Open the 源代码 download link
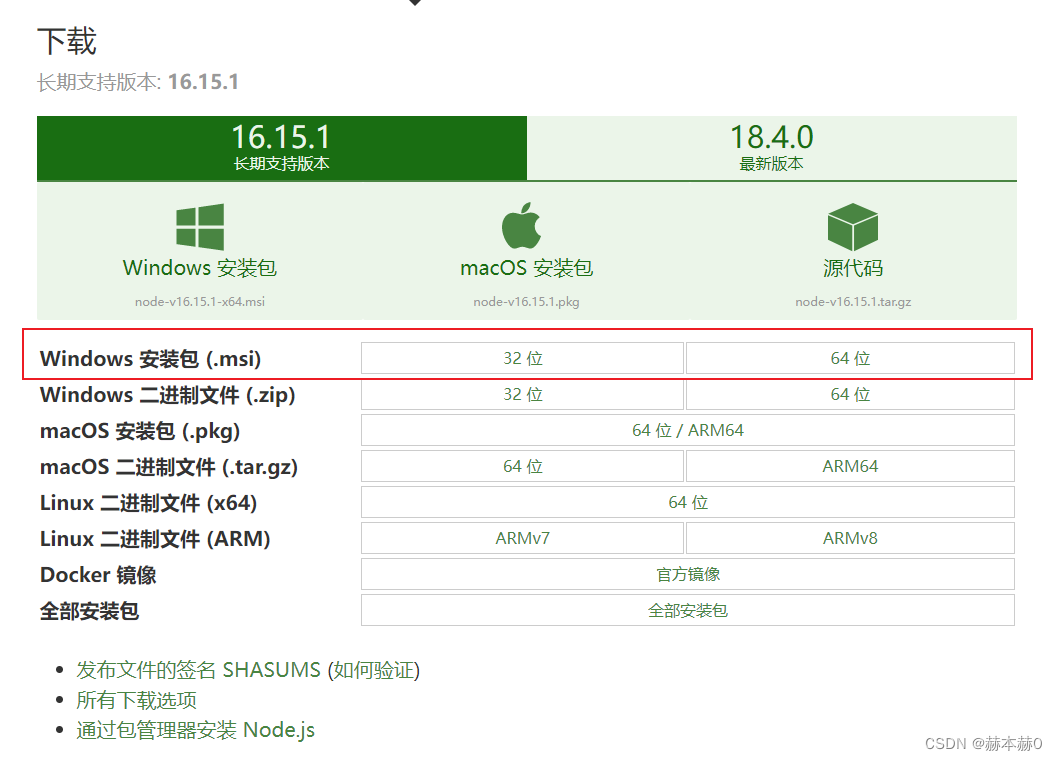Viewport: 1057px width, 761px height. point(853,268)
